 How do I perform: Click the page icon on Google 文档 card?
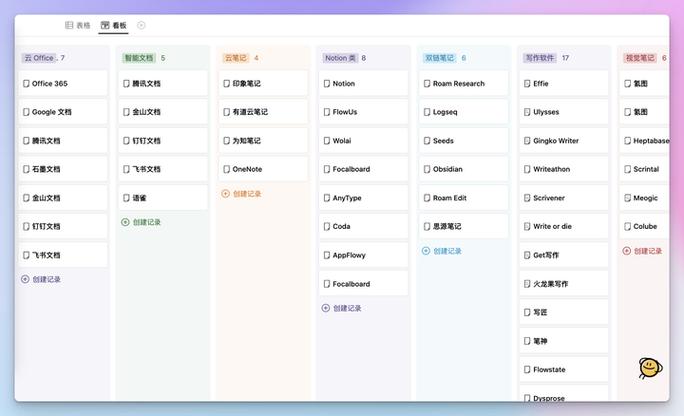26,112
